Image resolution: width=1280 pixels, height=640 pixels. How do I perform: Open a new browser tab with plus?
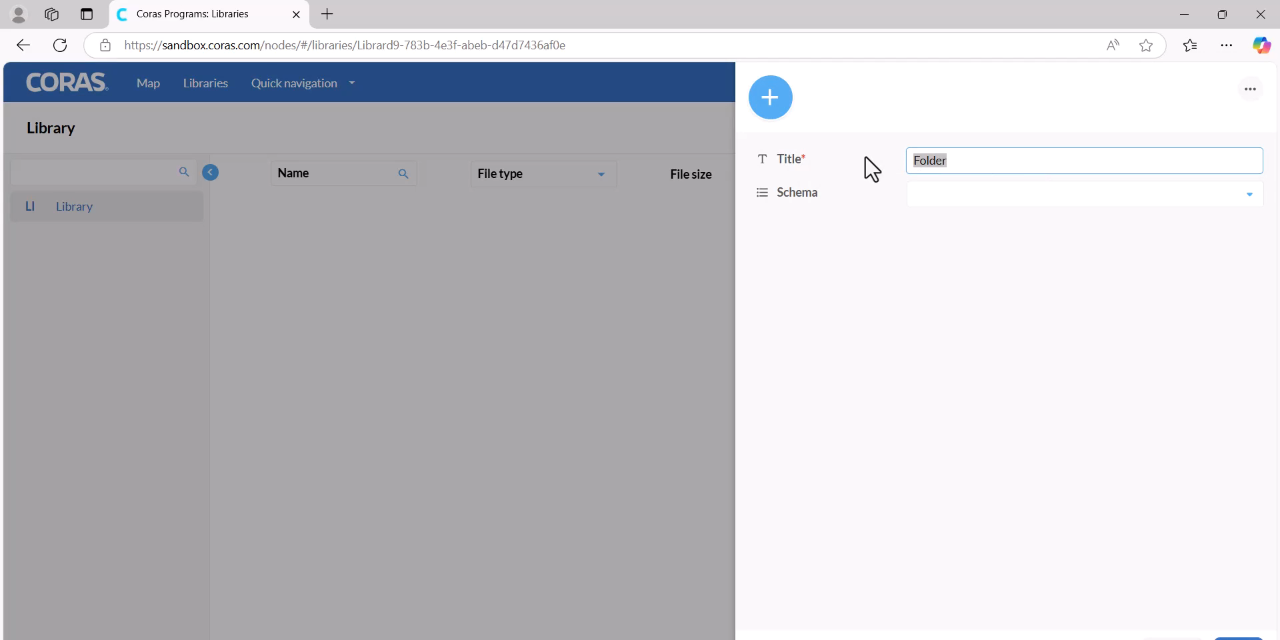(x=327, y=14)
